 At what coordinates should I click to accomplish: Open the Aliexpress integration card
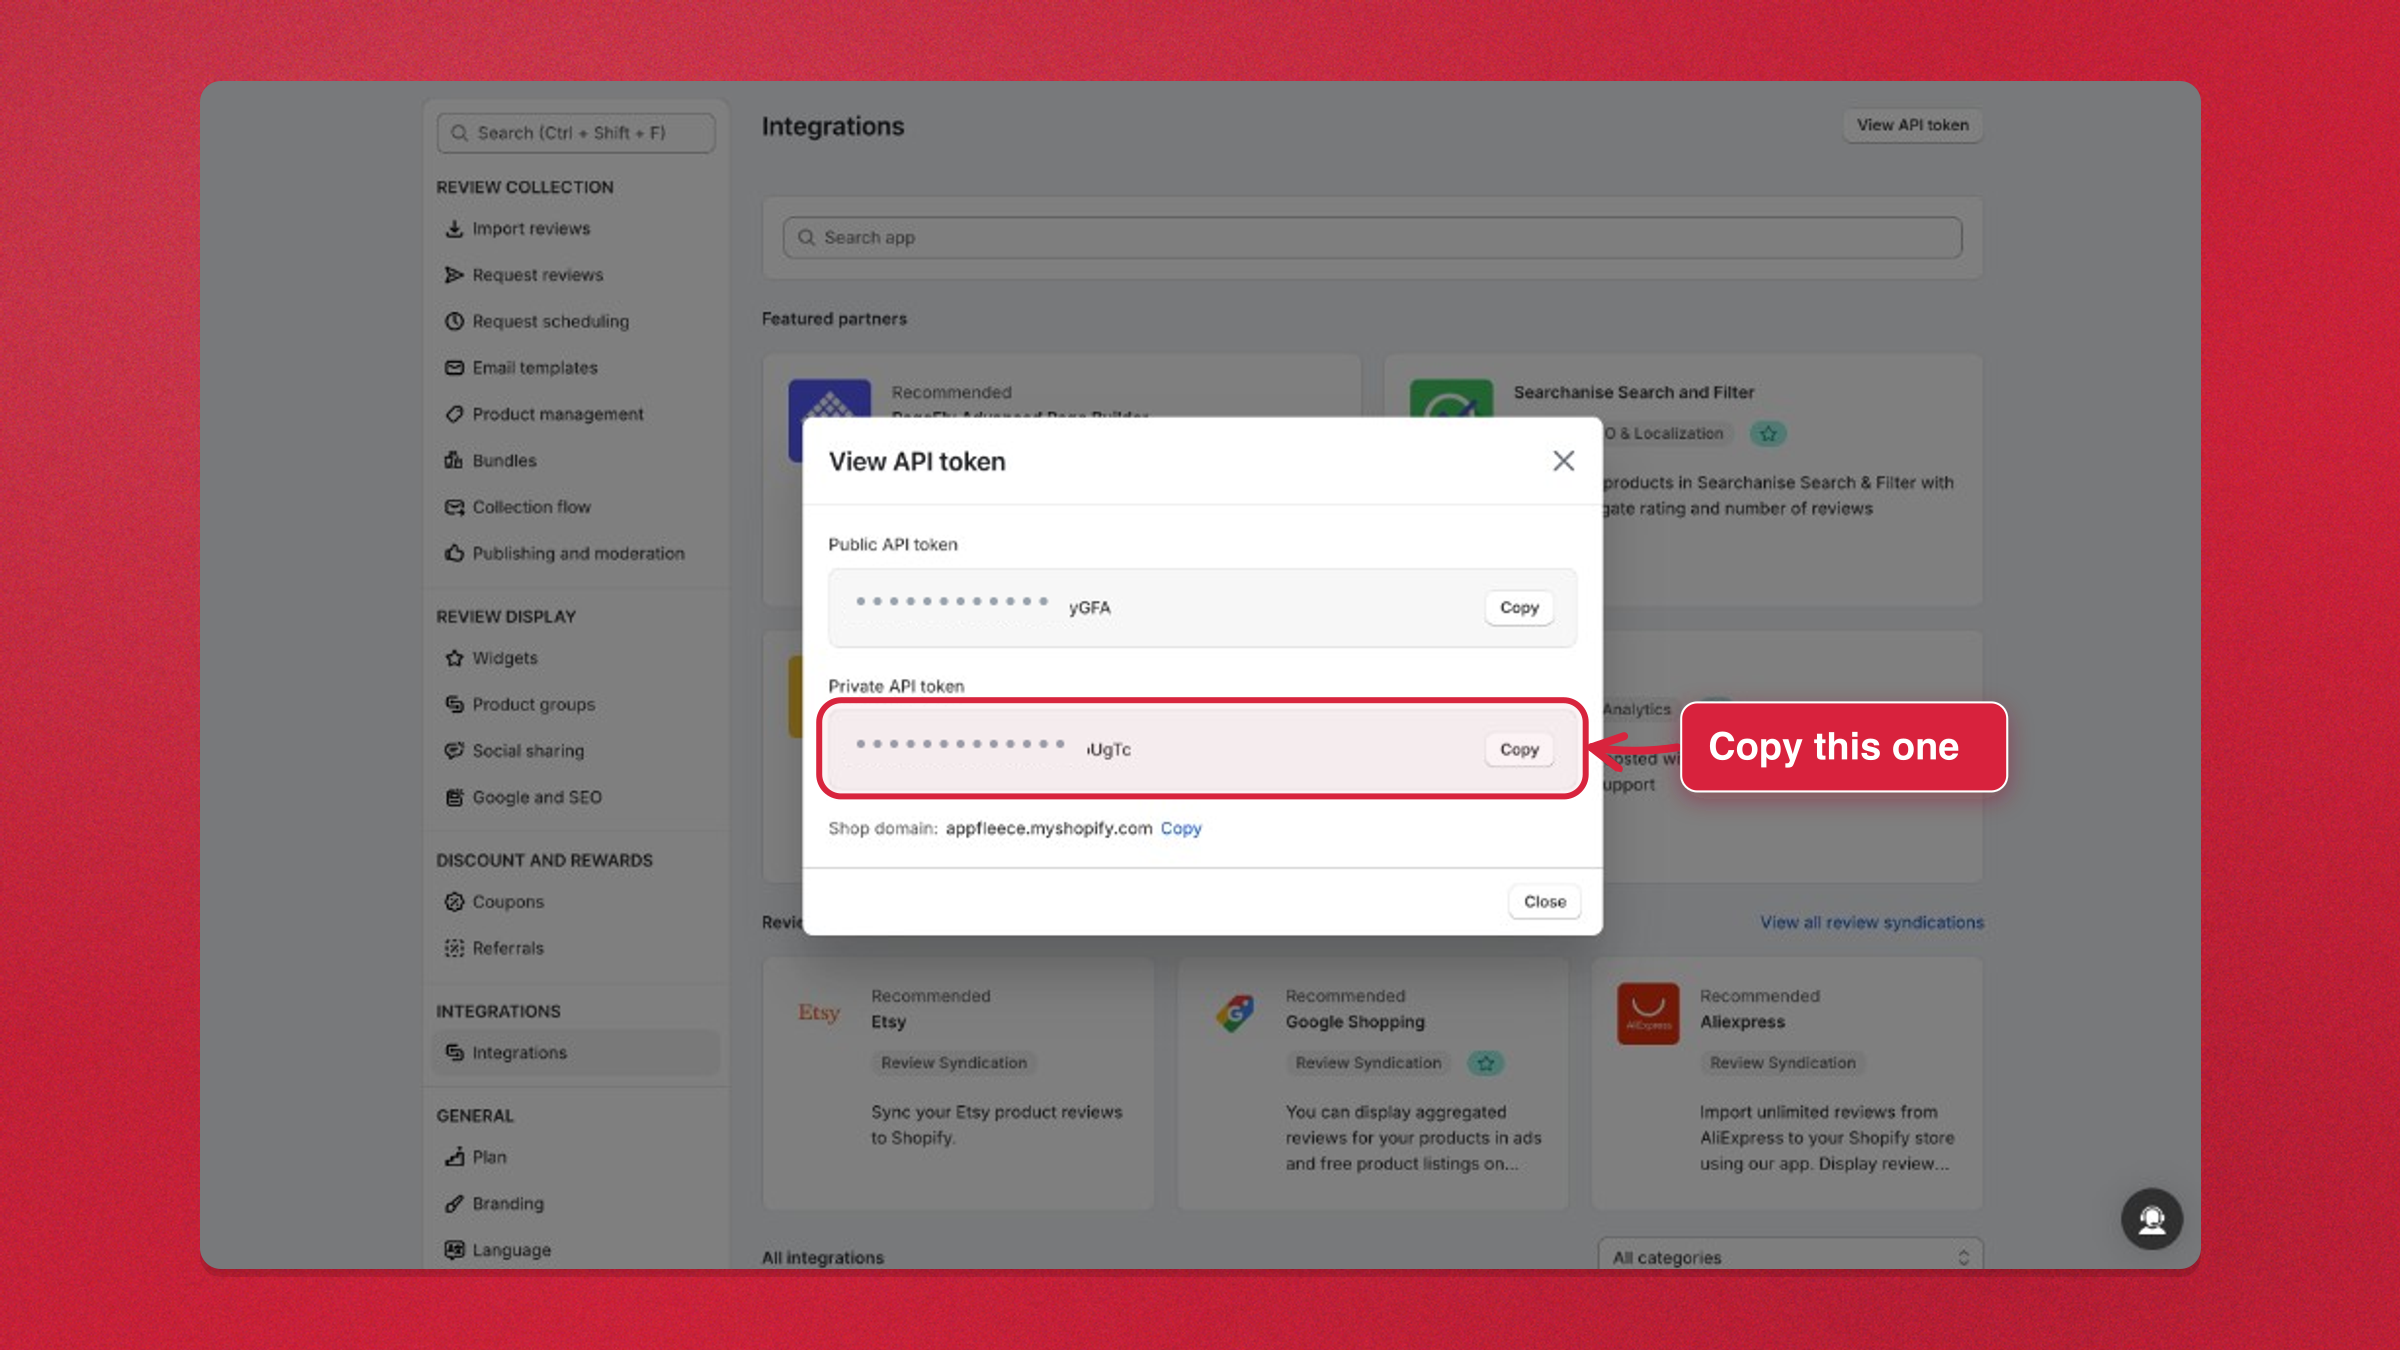[1787, 1084]
